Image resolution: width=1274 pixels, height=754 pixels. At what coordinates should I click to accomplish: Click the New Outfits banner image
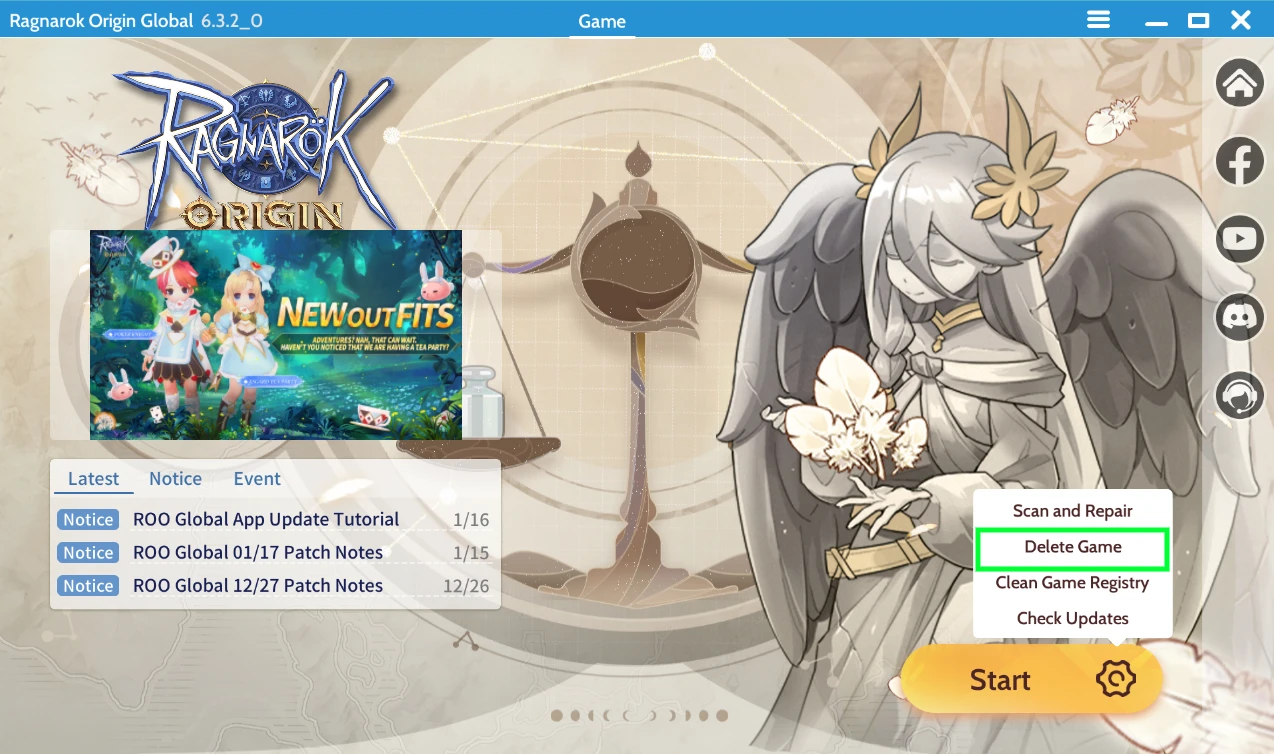tap(276, 335)
